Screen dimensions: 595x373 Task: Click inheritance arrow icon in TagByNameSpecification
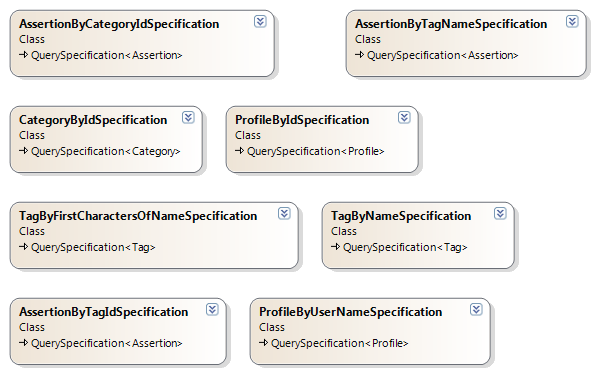(335, 247)
